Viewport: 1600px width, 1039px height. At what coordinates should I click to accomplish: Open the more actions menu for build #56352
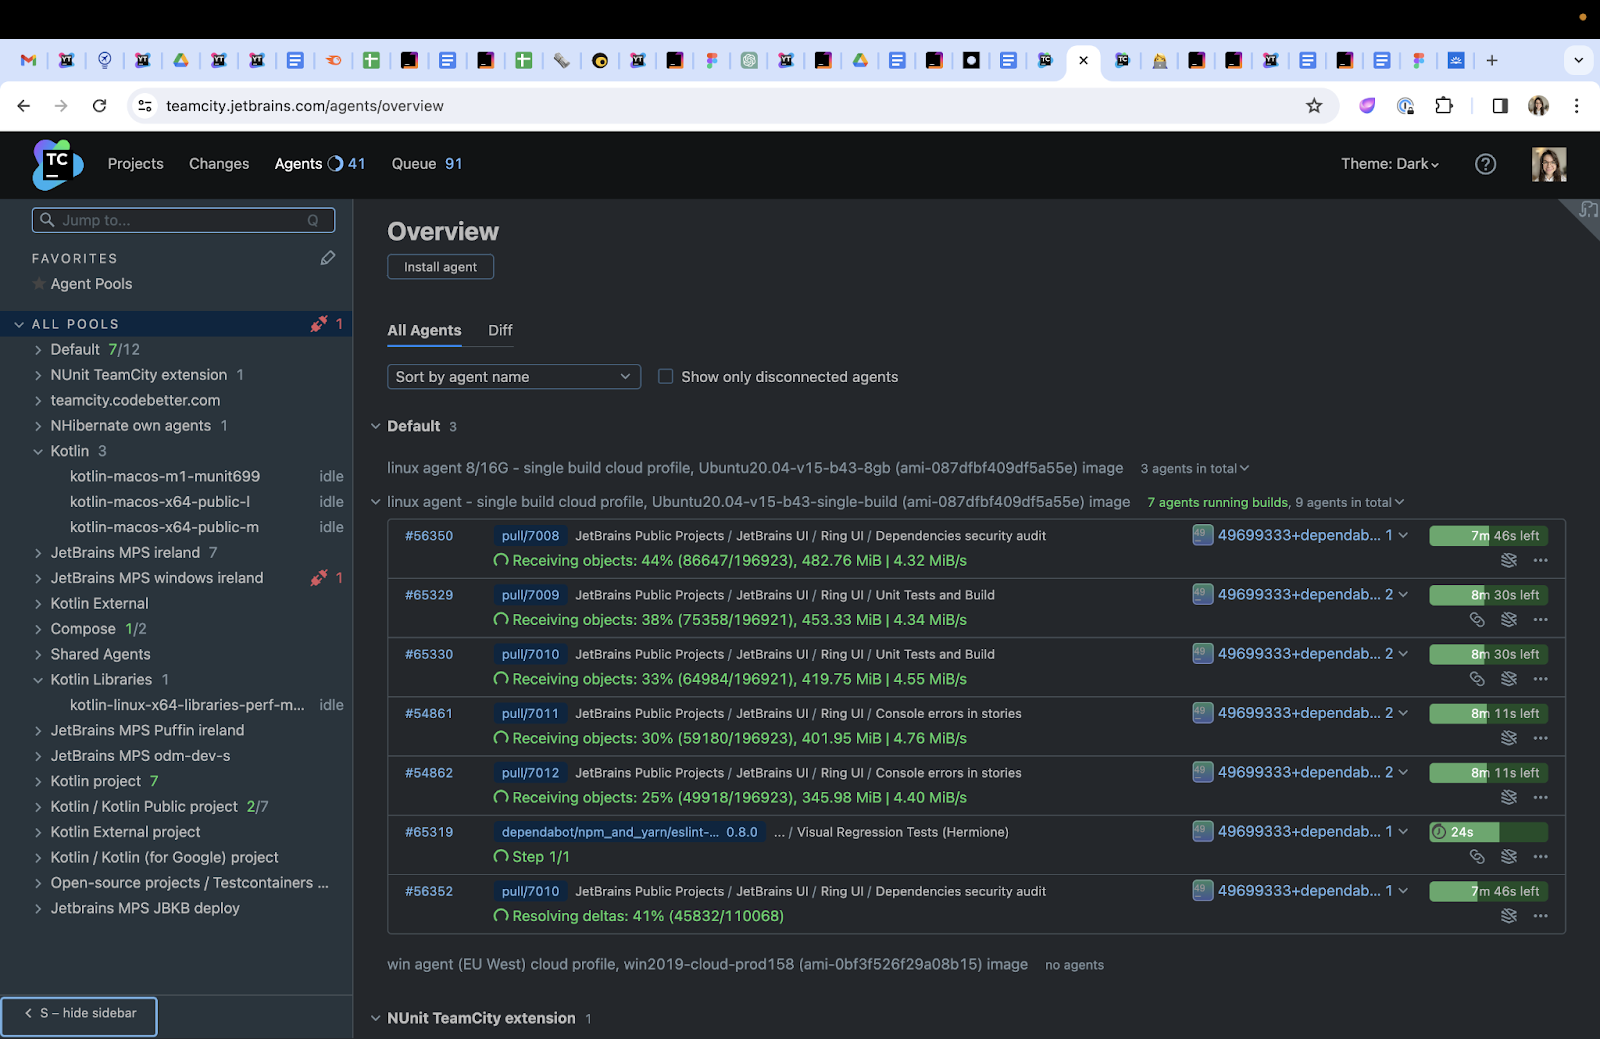point(1540,916)
